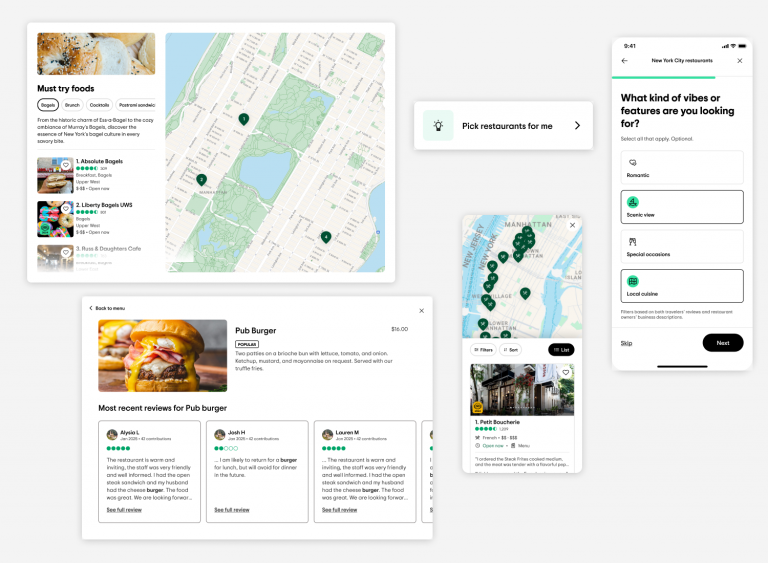
Task: Close the Manhattan restaurant map view
Action: 573,225
